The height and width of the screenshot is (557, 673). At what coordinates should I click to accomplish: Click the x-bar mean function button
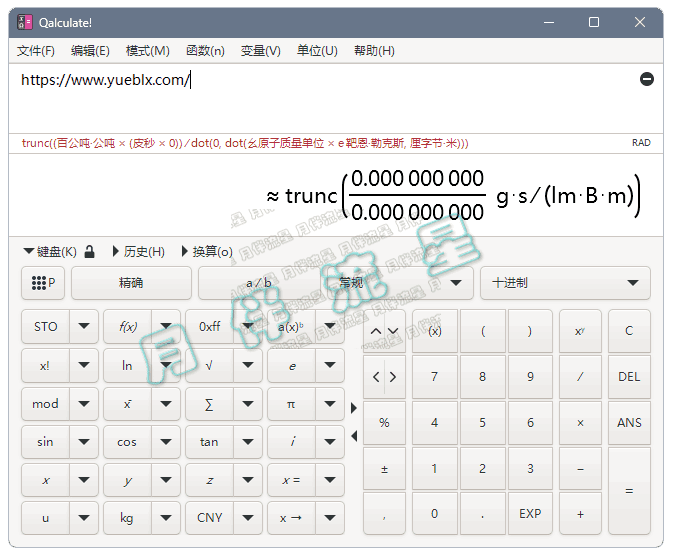coord(127,404)
